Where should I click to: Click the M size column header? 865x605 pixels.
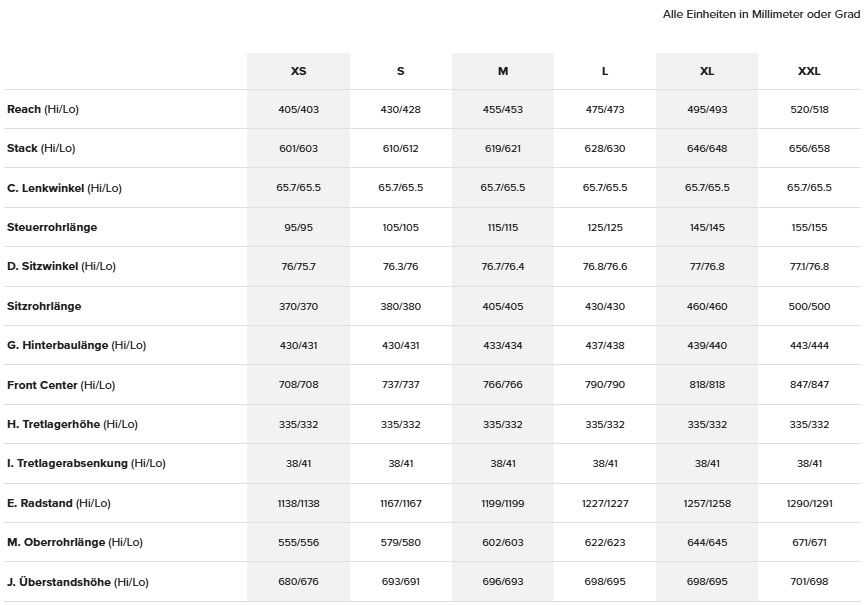point(503,71)
